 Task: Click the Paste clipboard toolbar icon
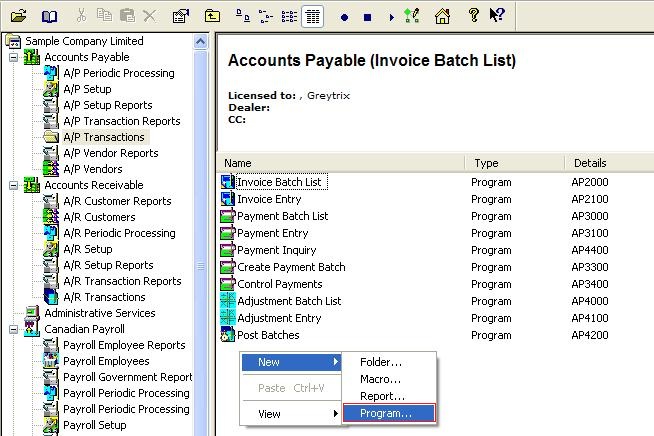coord(127,16)
